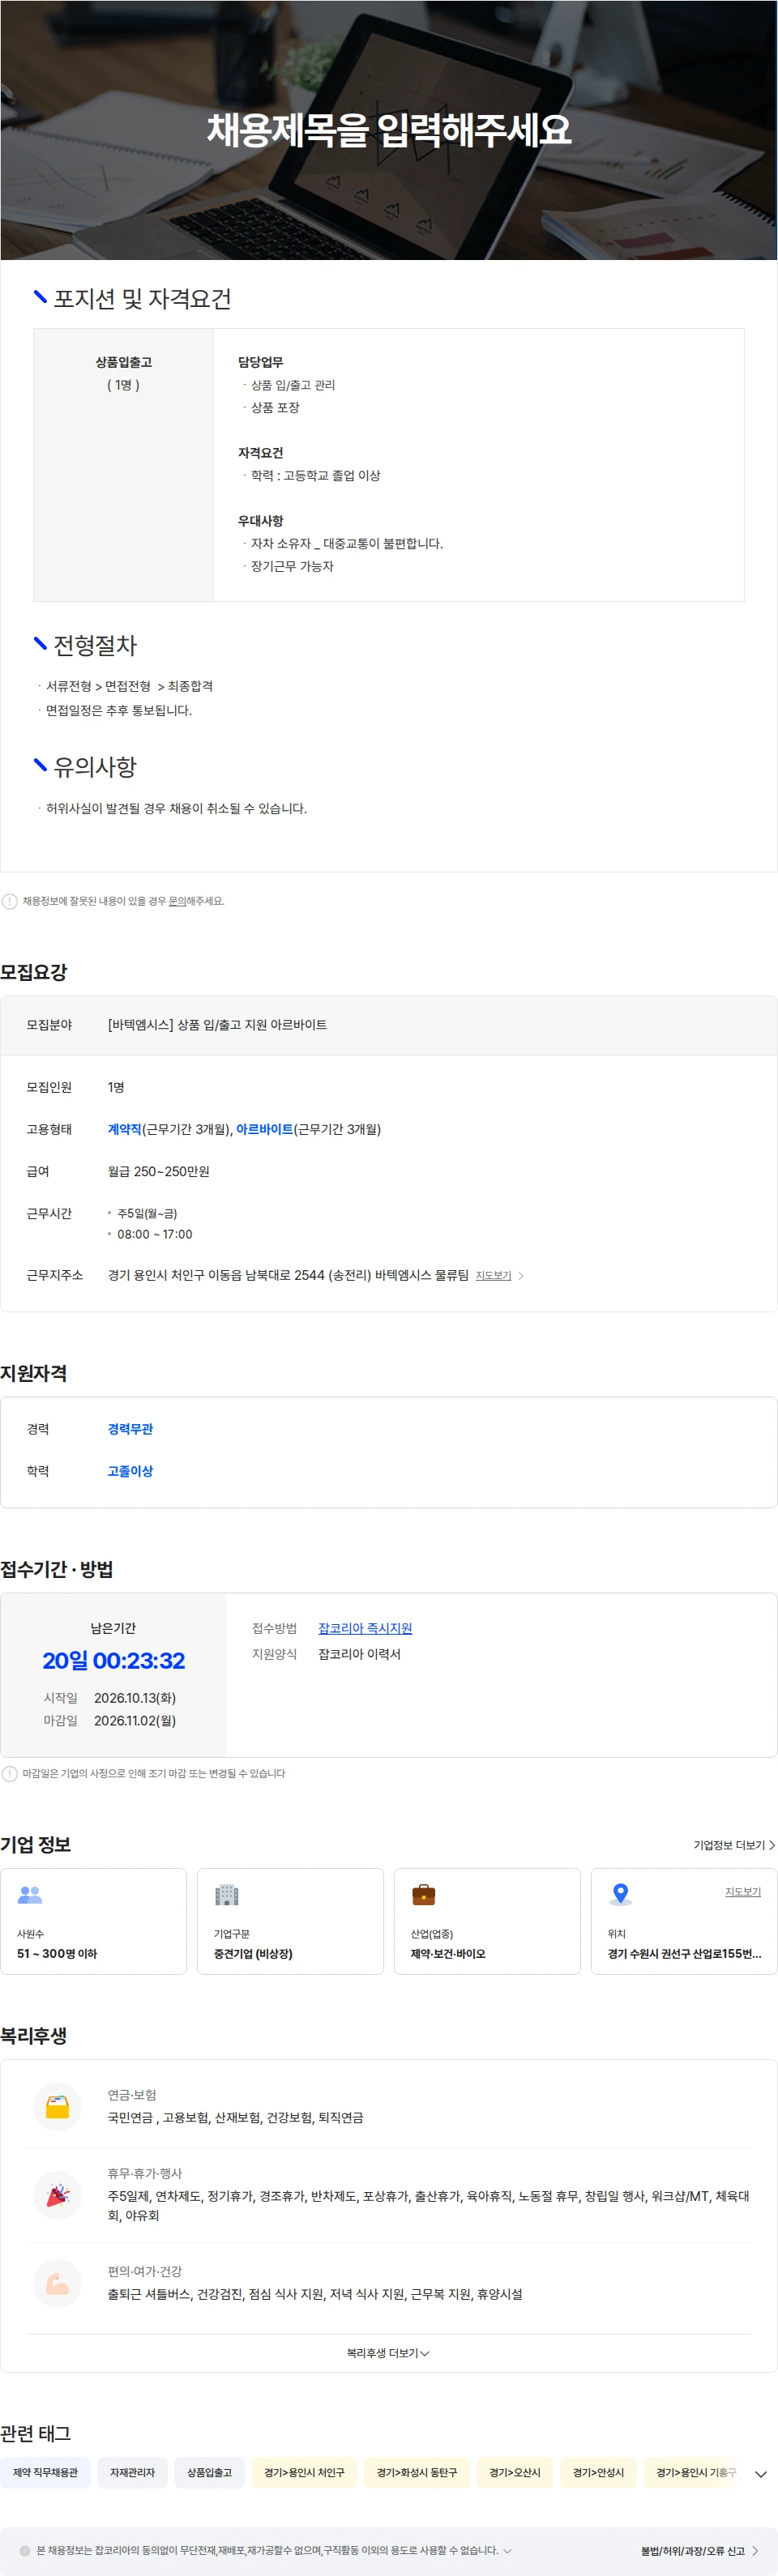Image resolution: width=778 pixels, height=2576 pixels.
Task: Click the start date 2026.10.13(화)
Action: tap(135, 1698)
